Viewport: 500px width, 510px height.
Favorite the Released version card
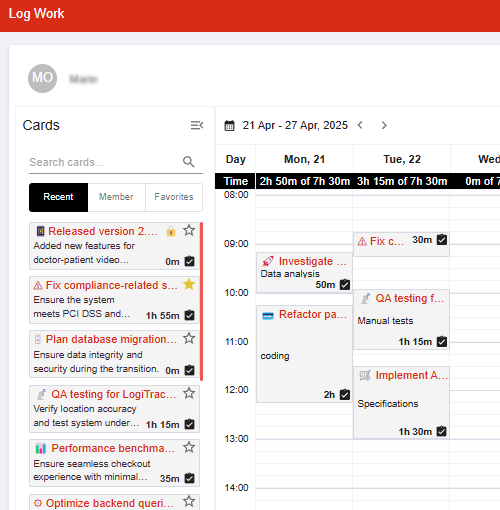point(189,230)
